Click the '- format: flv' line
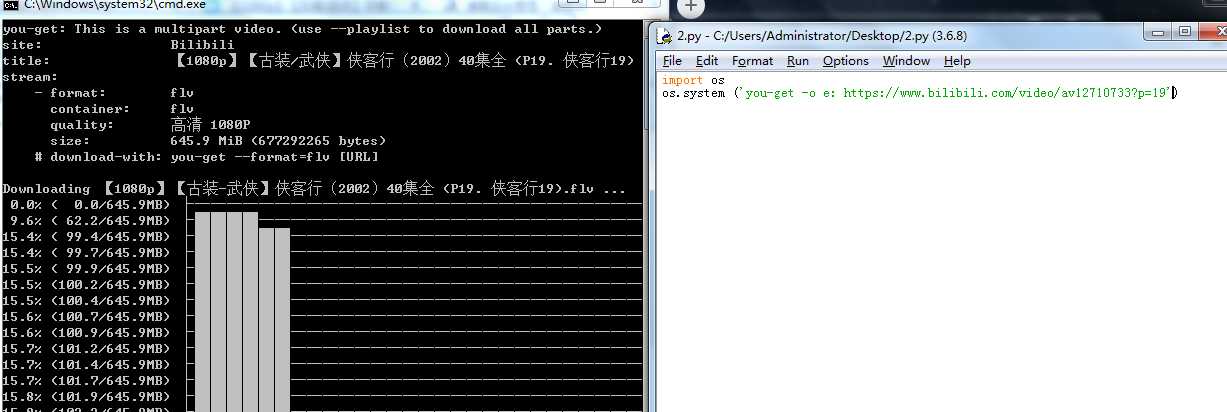Screen dimensions: 1227x412 click(114, 93)
